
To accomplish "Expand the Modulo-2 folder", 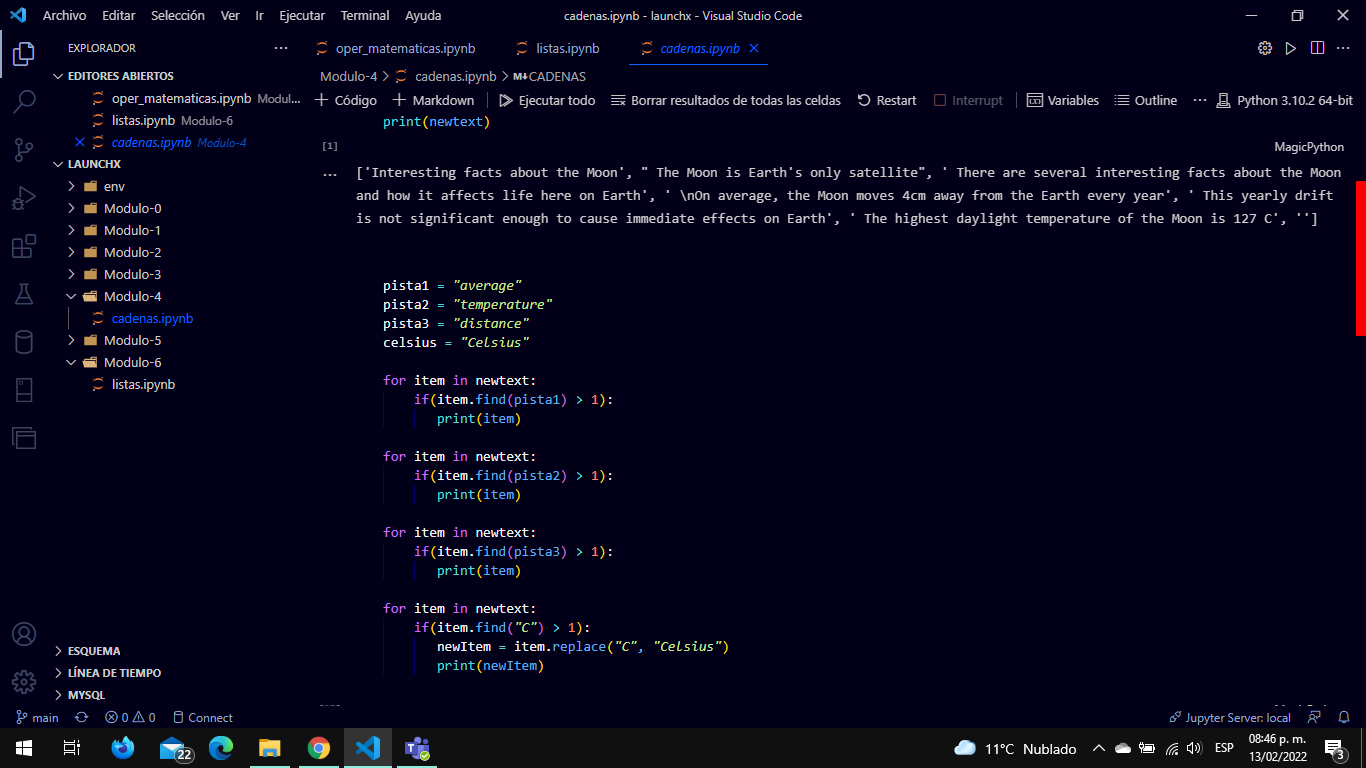I will coord(132,252).
